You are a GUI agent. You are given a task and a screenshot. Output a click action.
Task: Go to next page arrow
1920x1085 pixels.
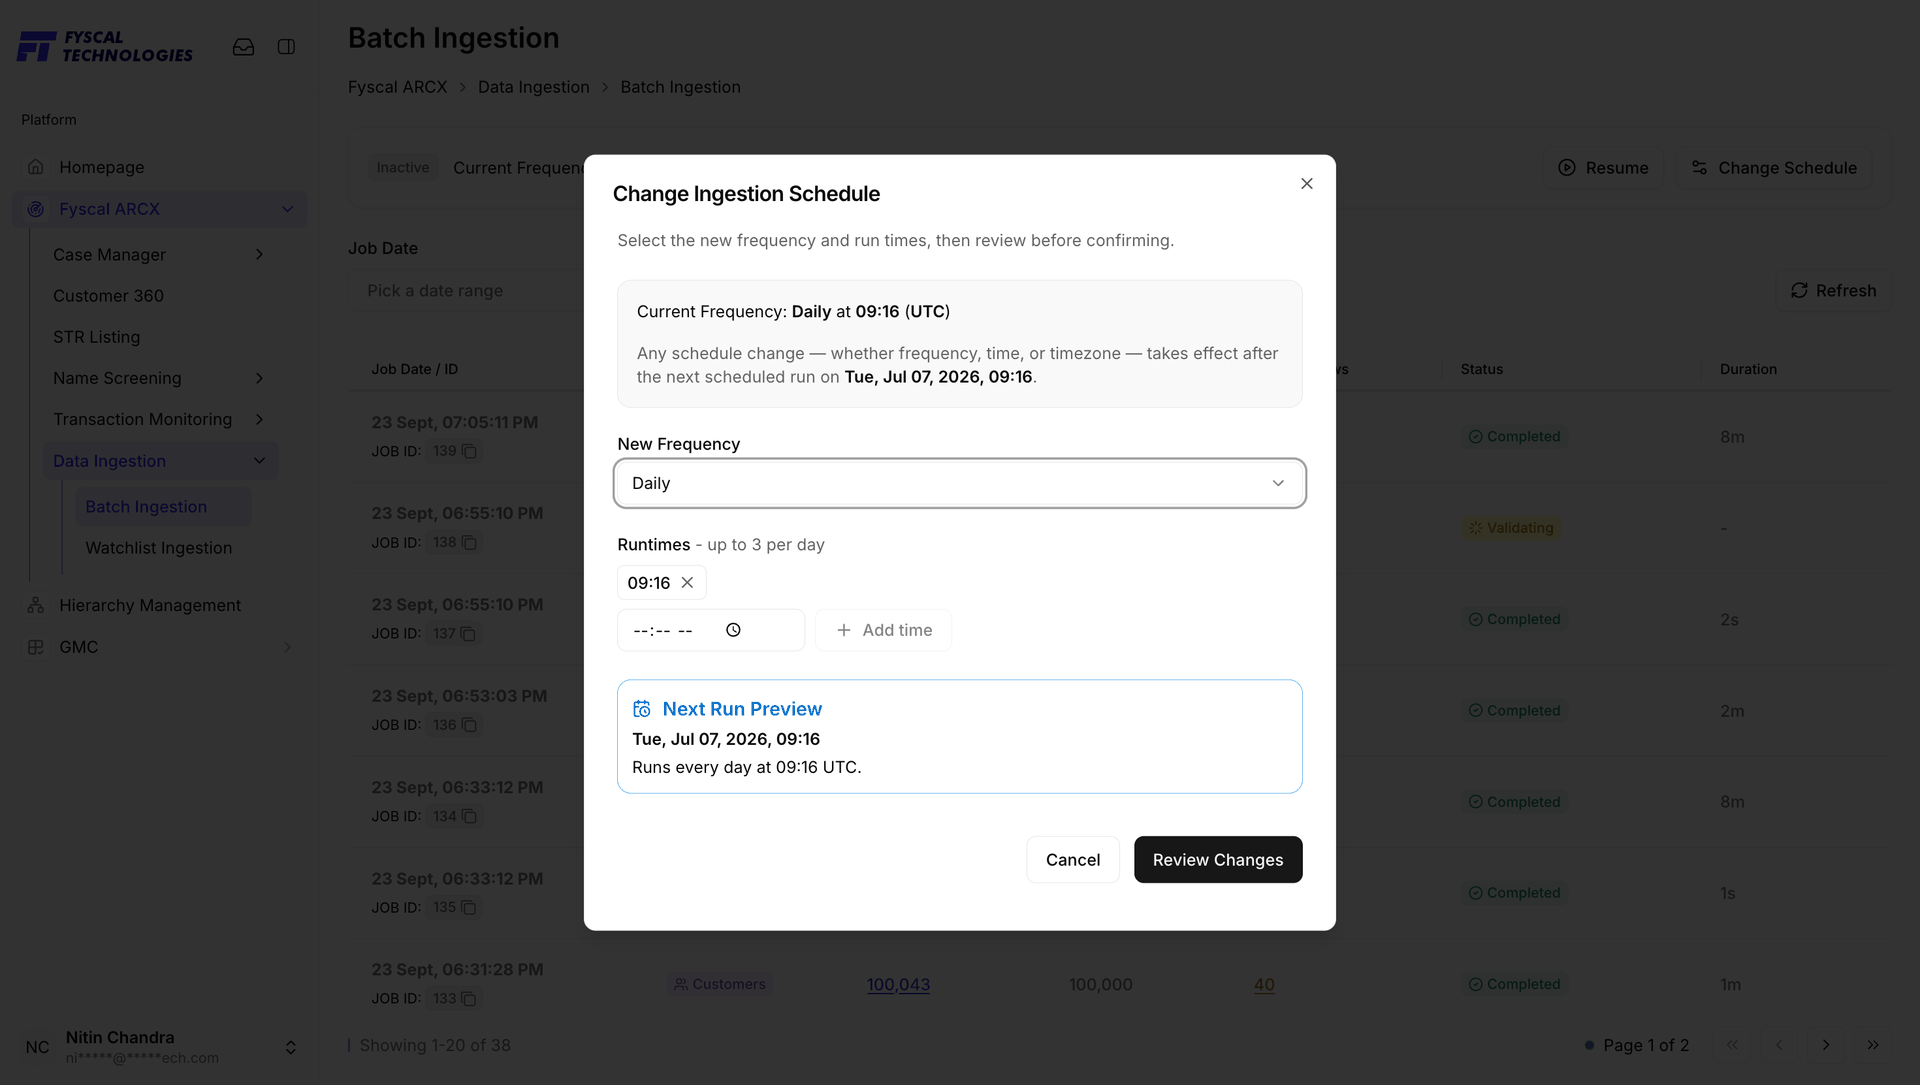1826,1045
